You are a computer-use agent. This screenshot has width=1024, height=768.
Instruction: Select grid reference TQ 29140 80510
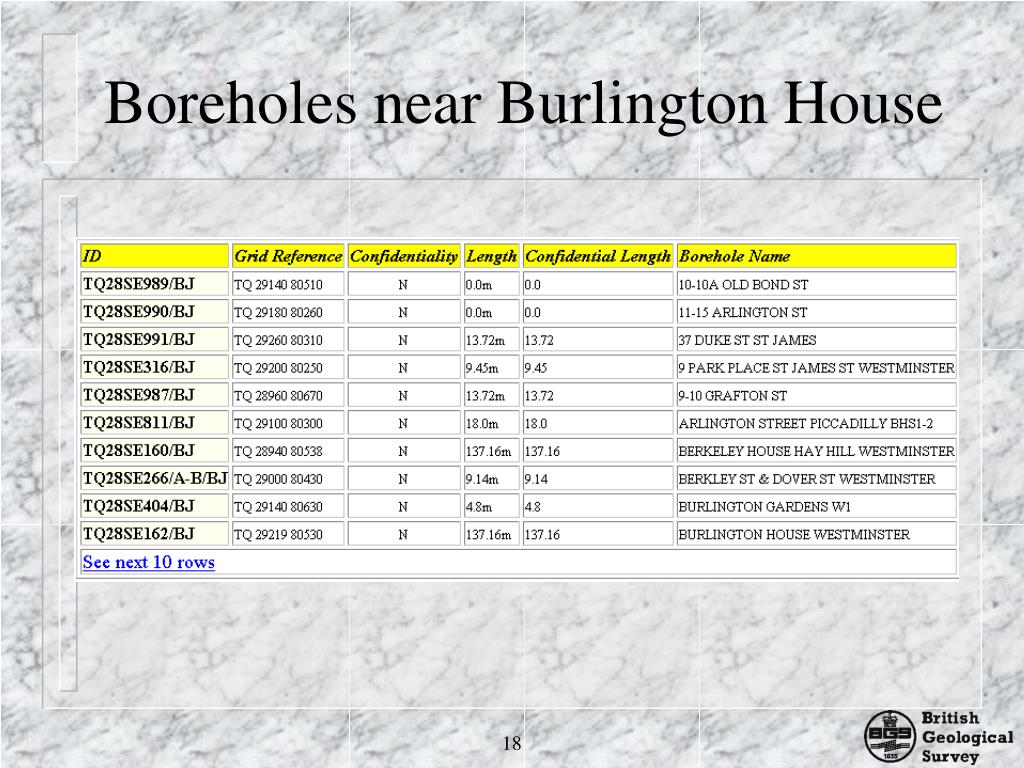point(278,285)
